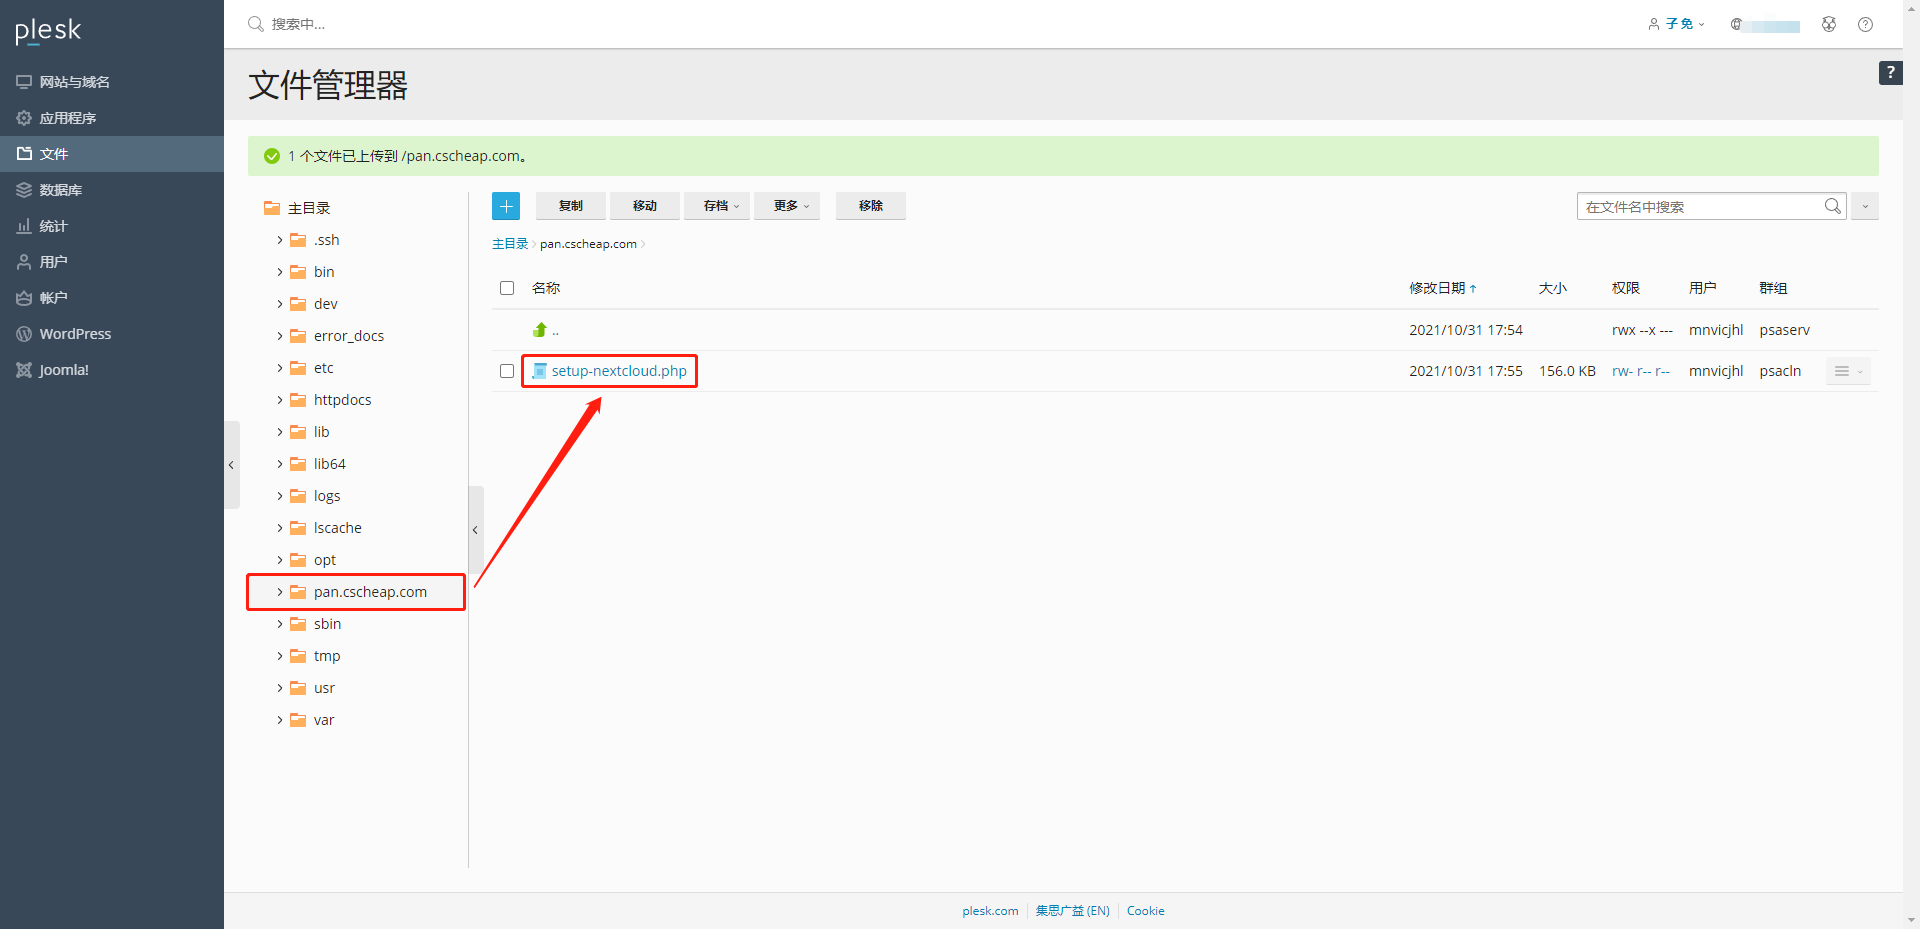
Task: Open the advanced search dropdown arrow
Action: tap(1865, 206)
